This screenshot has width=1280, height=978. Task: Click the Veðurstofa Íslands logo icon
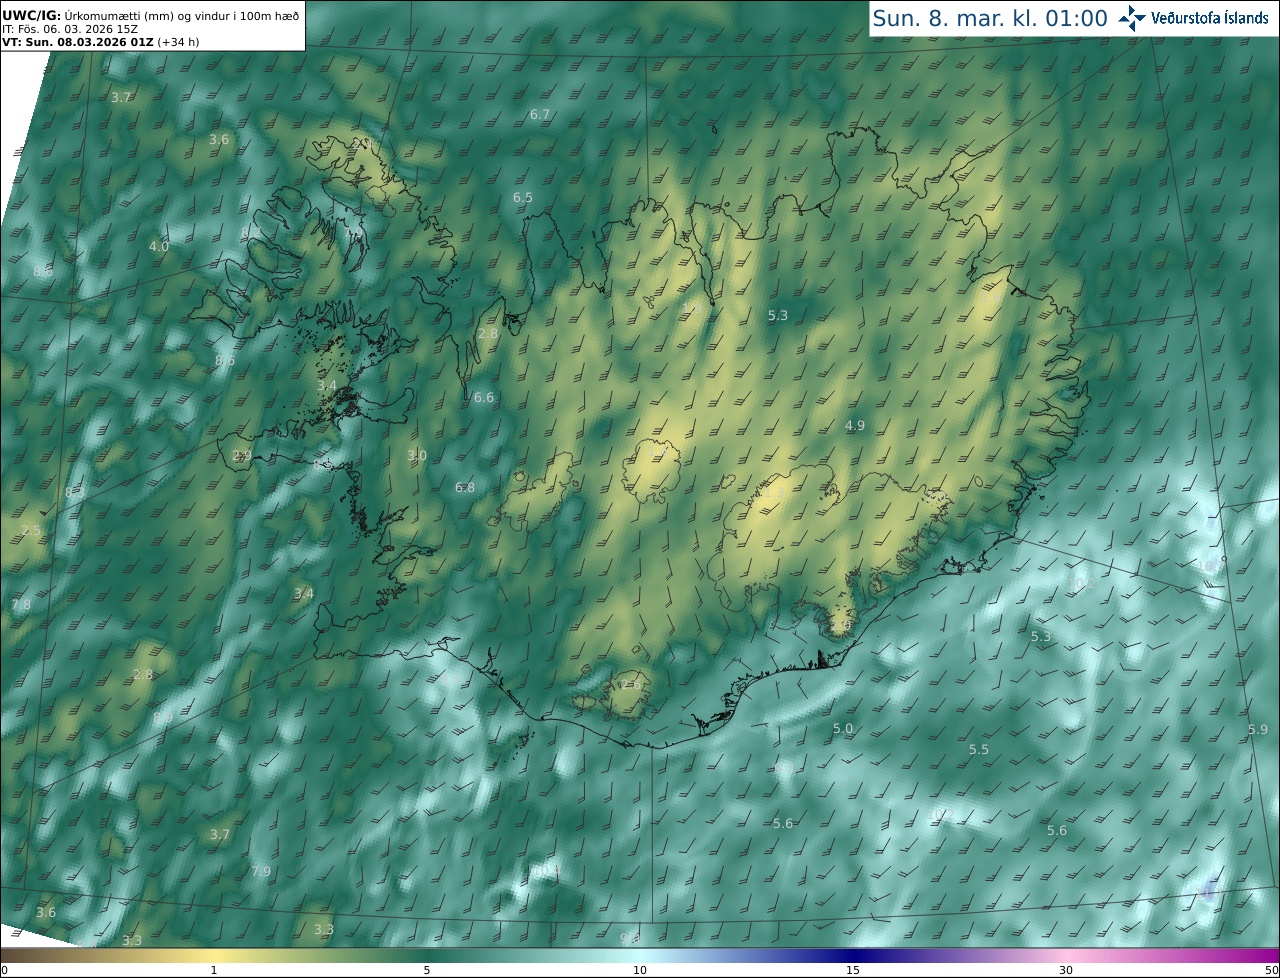pyautogui.click(x=1132, y=18)
